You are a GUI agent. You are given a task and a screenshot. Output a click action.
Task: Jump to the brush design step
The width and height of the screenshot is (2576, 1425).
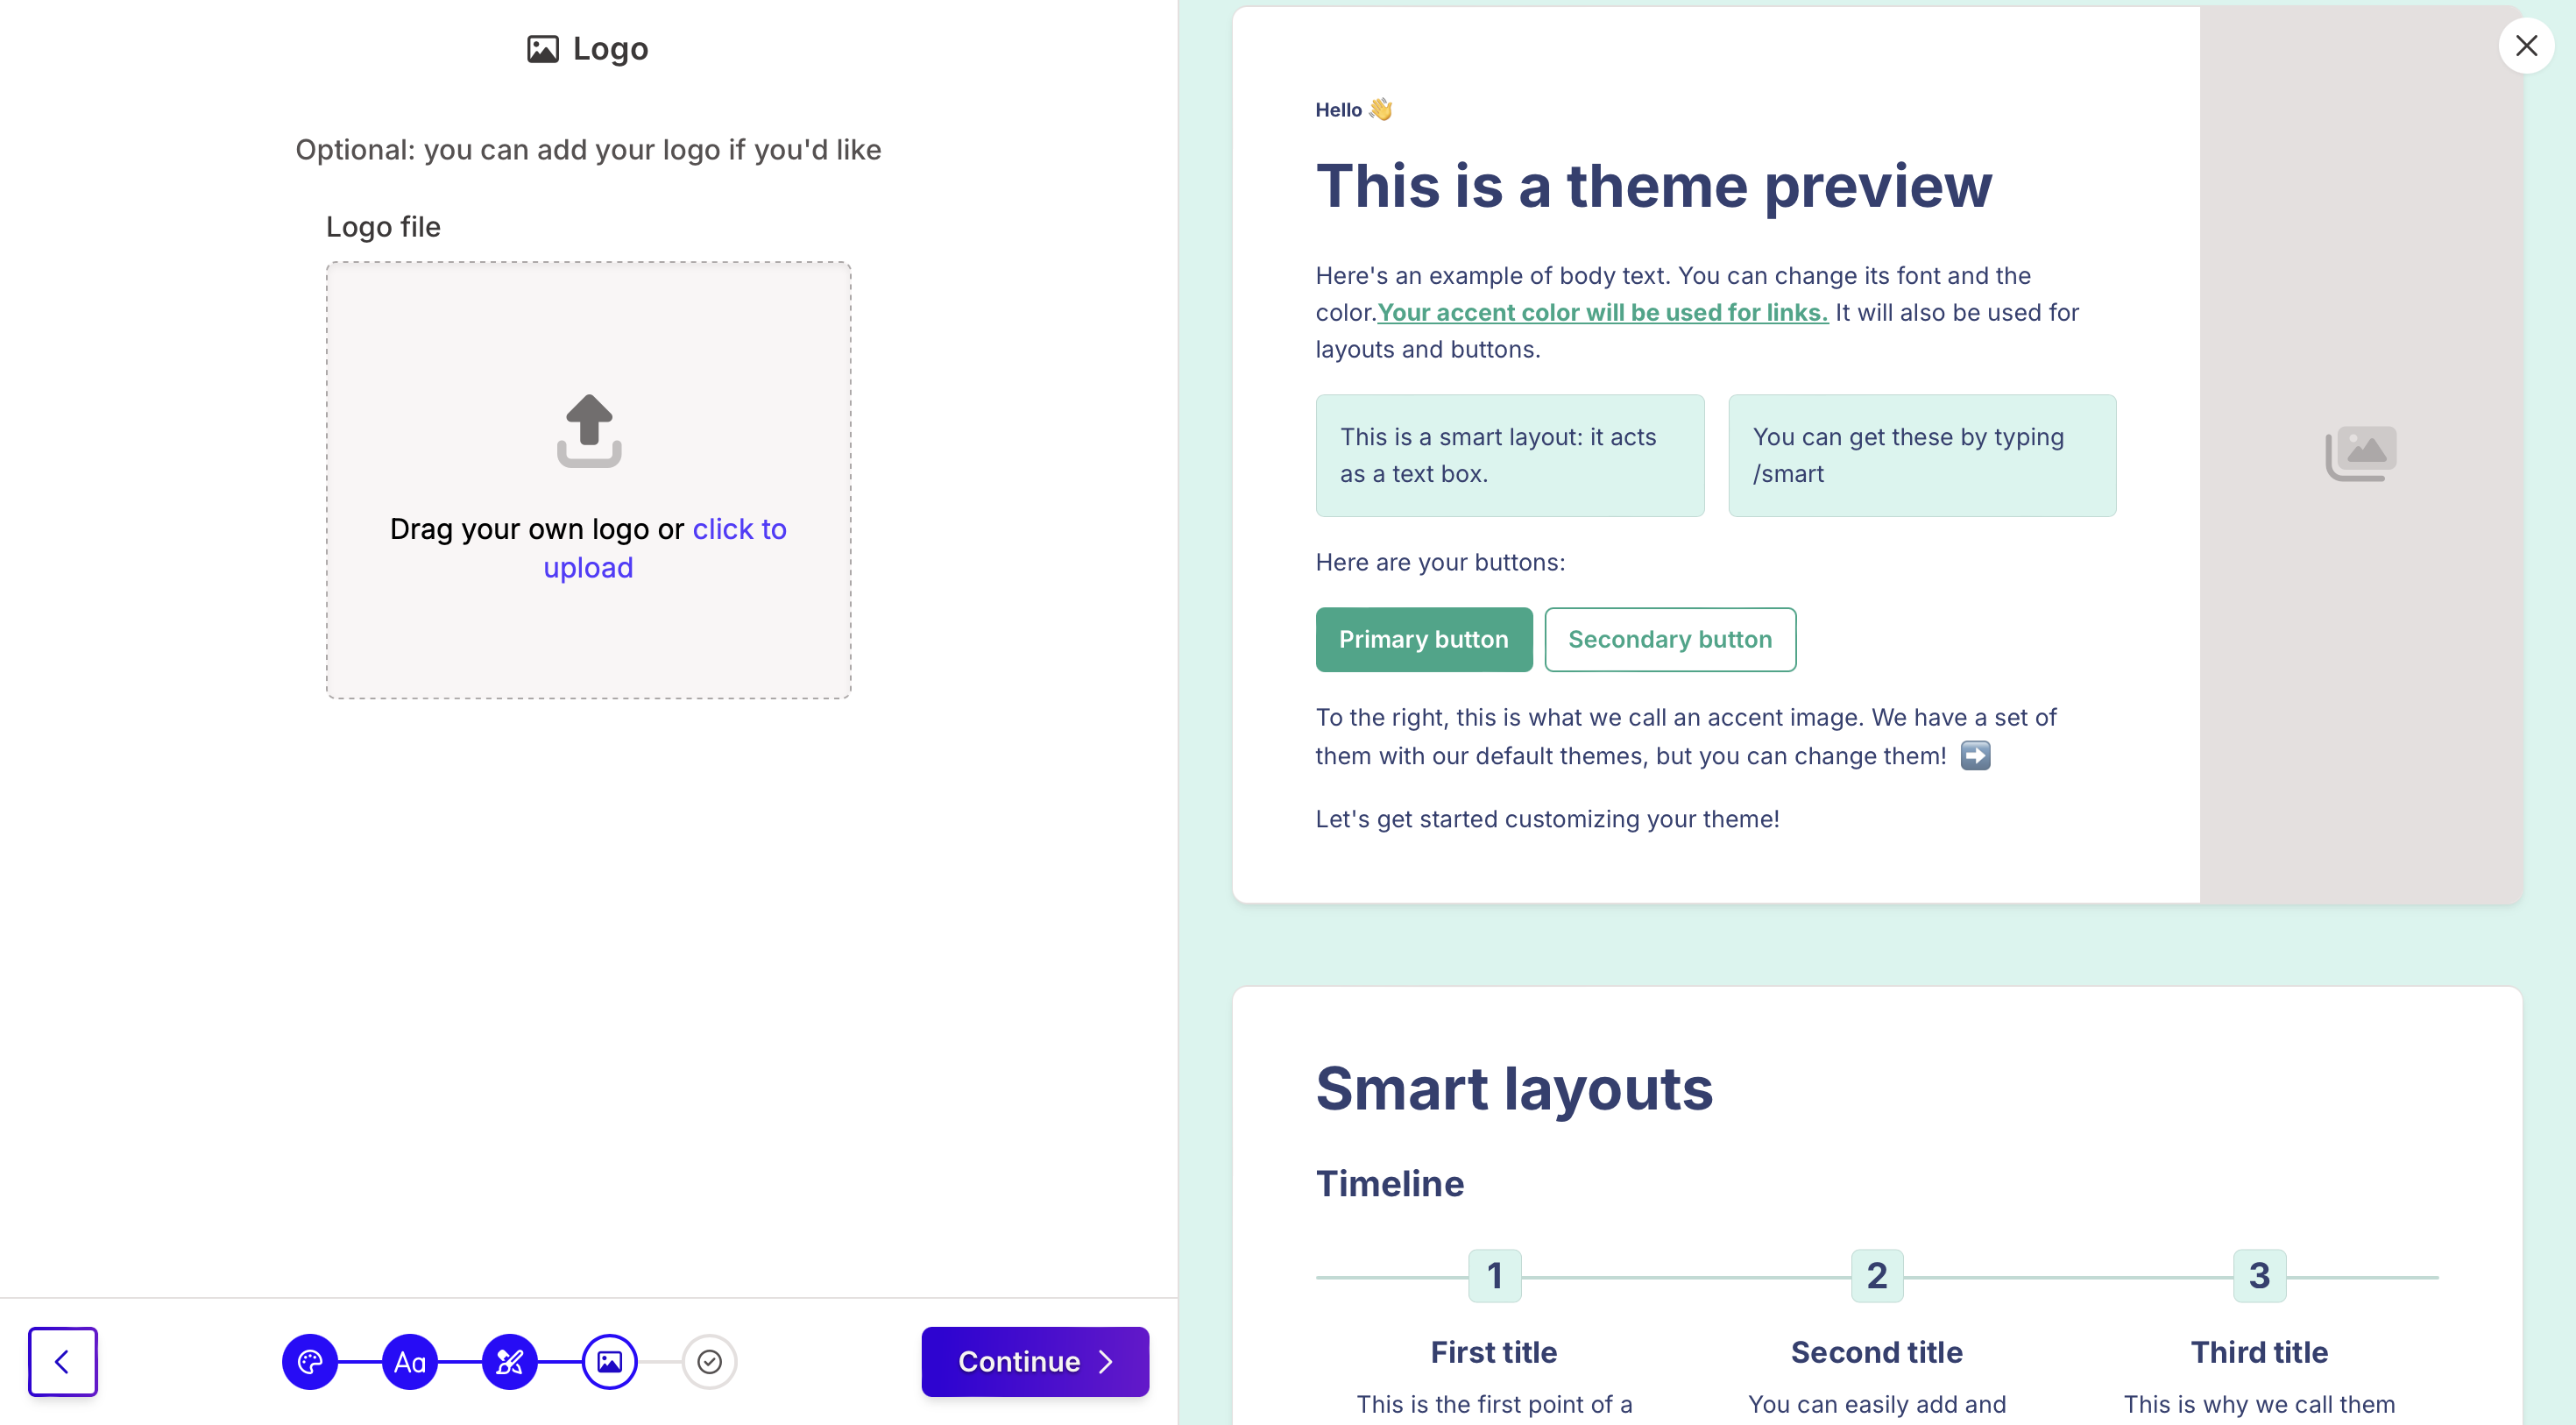point(510,1361)
